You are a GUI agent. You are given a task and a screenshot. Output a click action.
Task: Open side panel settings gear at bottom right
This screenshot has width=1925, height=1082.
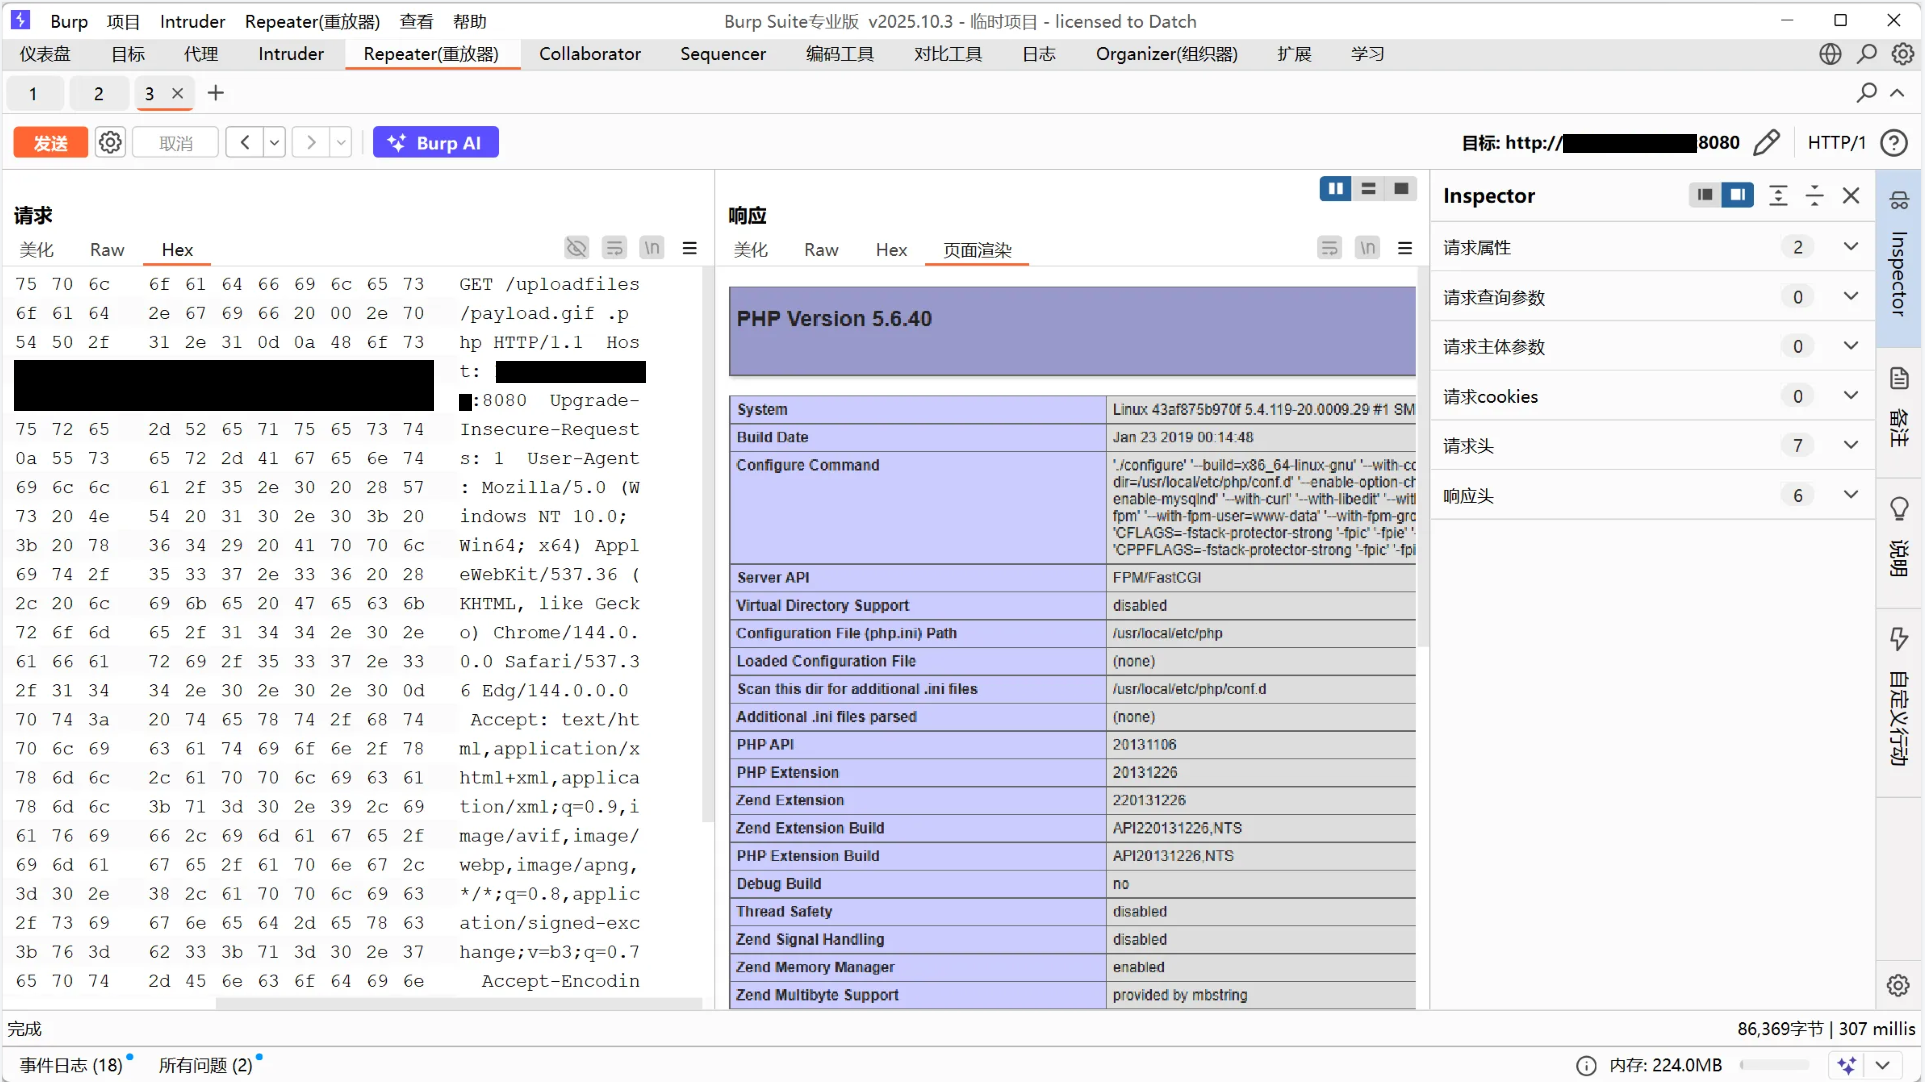coord(1898,985)
